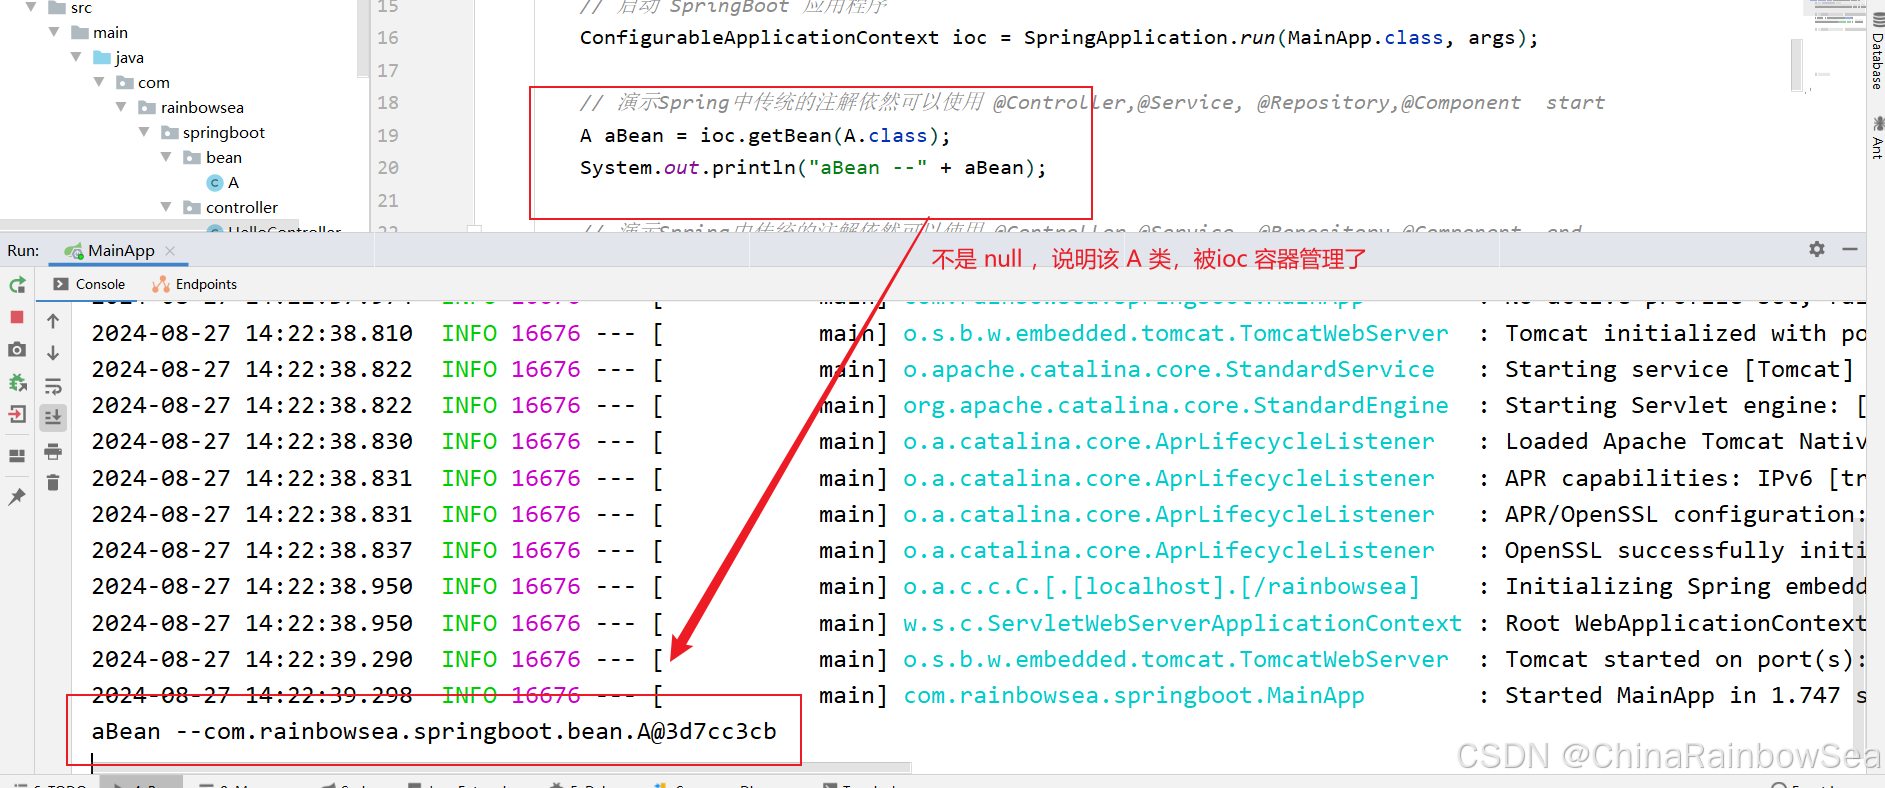1885x788 pixels.
Task: Hide the Run tool window
Action: tap(1850, 249)
